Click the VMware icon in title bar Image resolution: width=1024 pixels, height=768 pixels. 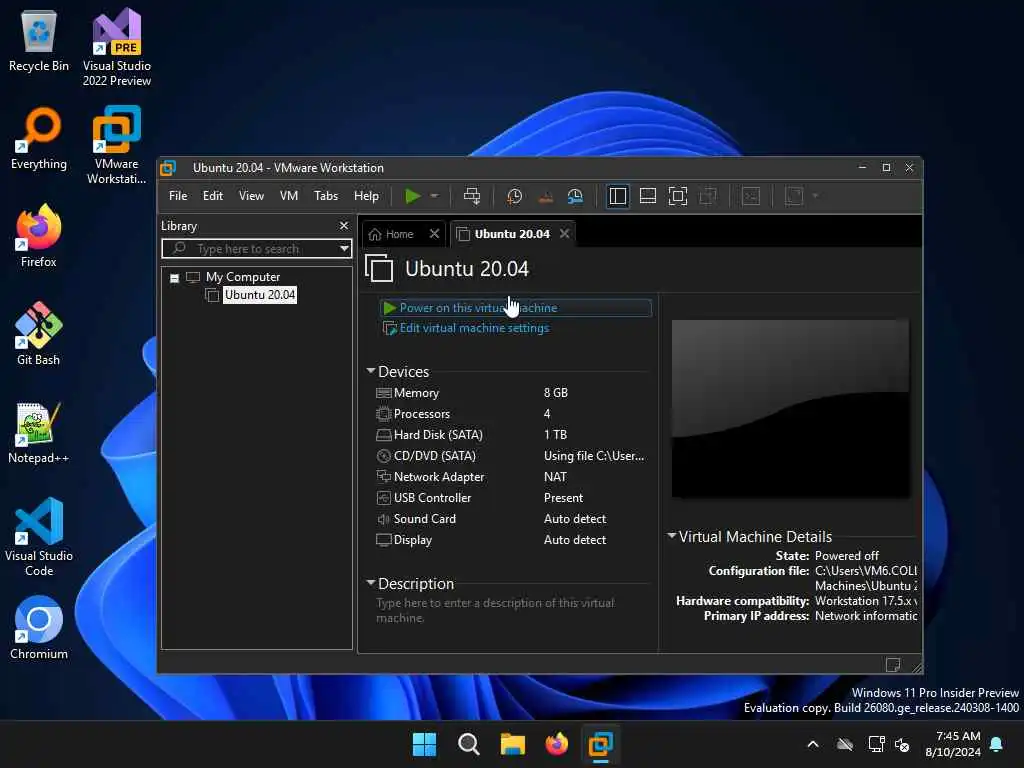[168, 168]
